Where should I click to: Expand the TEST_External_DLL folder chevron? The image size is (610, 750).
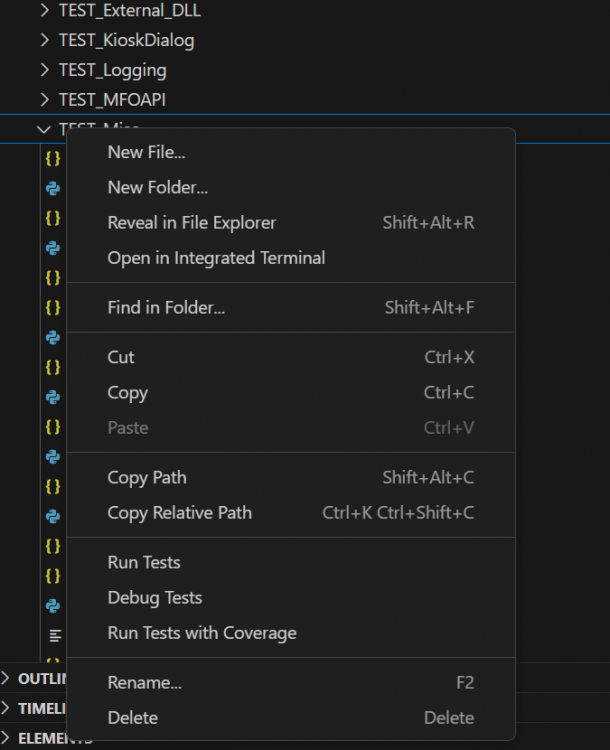point(44,11)
